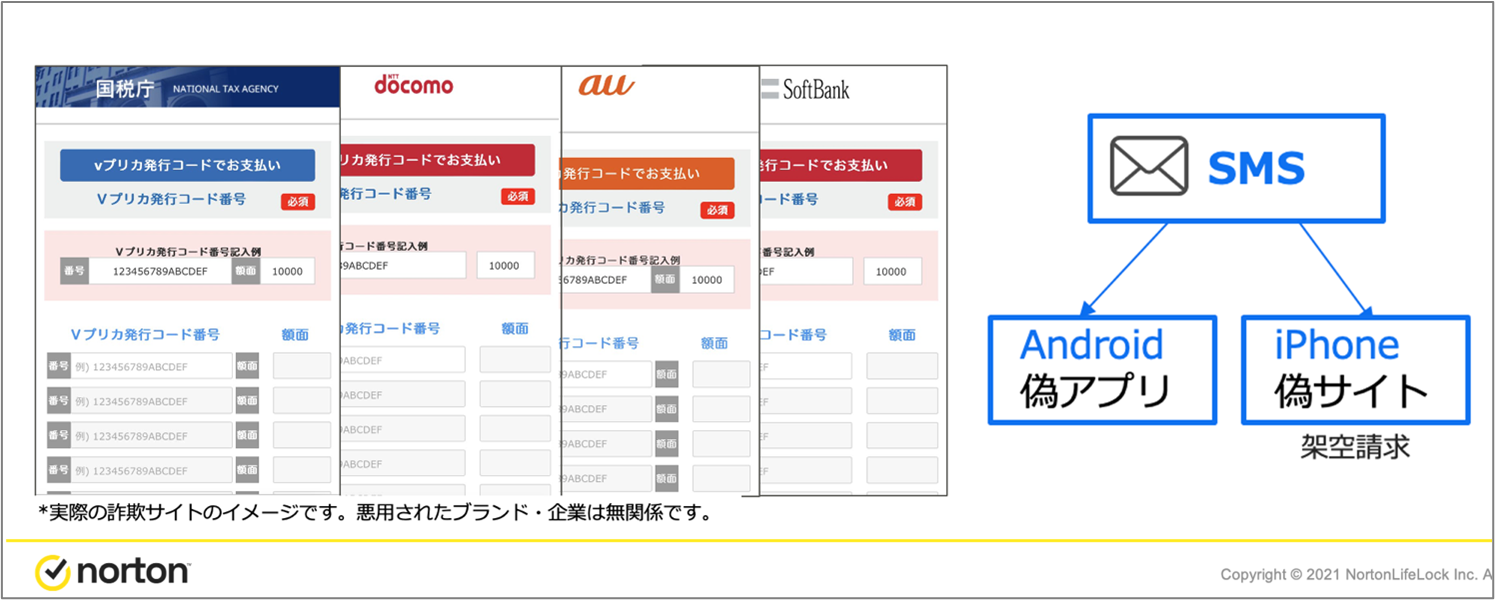Click the Vプリカ発行コード番号記入例 heading
The width and height of the screenshot is (1495, 600).
click(188, 250)
